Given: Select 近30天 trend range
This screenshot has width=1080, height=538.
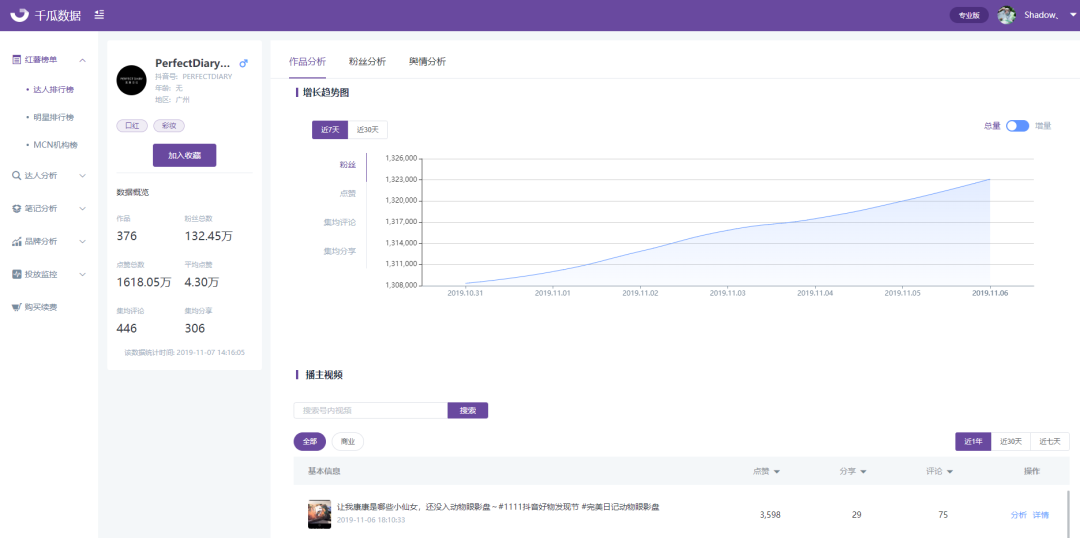Looking at the screenshot, I should (x=368, y=130).
